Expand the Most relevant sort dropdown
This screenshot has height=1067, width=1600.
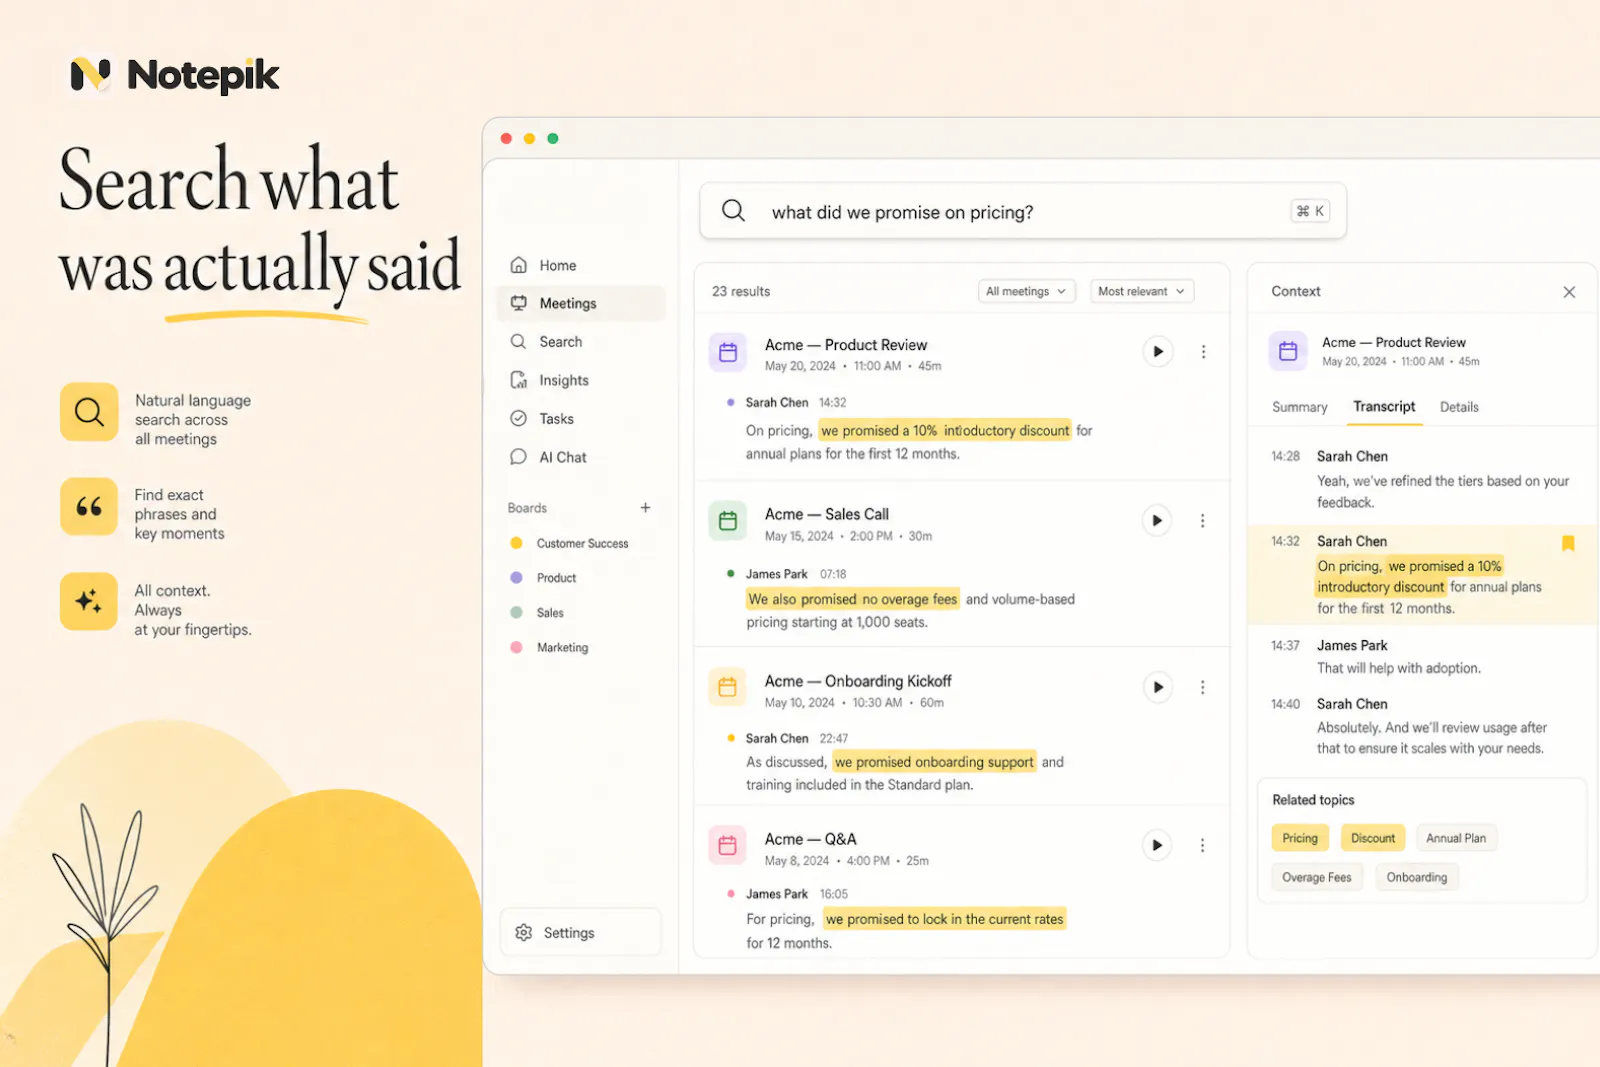point(1142,291)
